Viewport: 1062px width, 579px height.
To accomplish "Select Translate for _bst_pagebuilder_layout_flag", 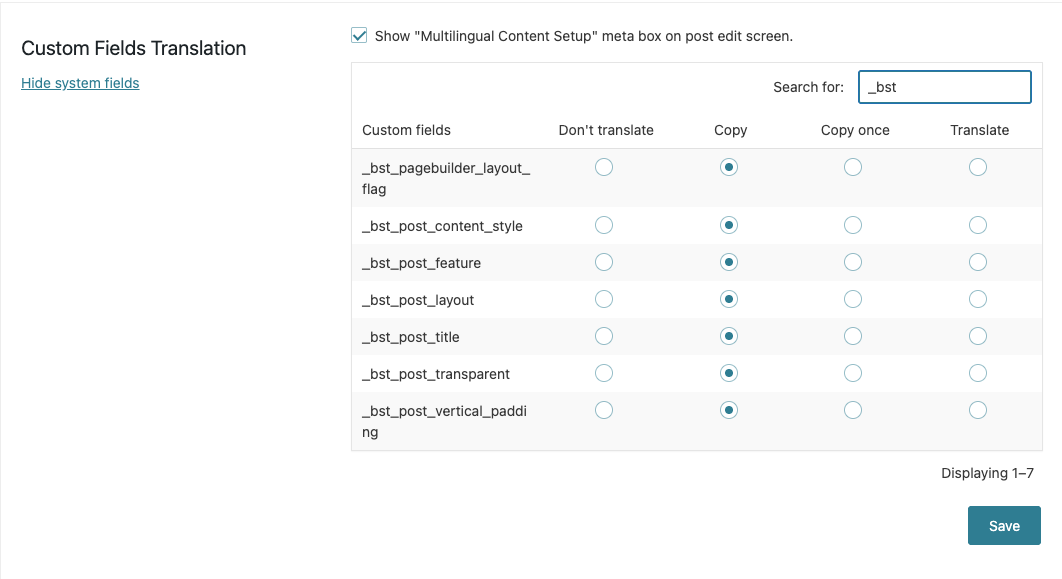I will click(x=978, y=168).
